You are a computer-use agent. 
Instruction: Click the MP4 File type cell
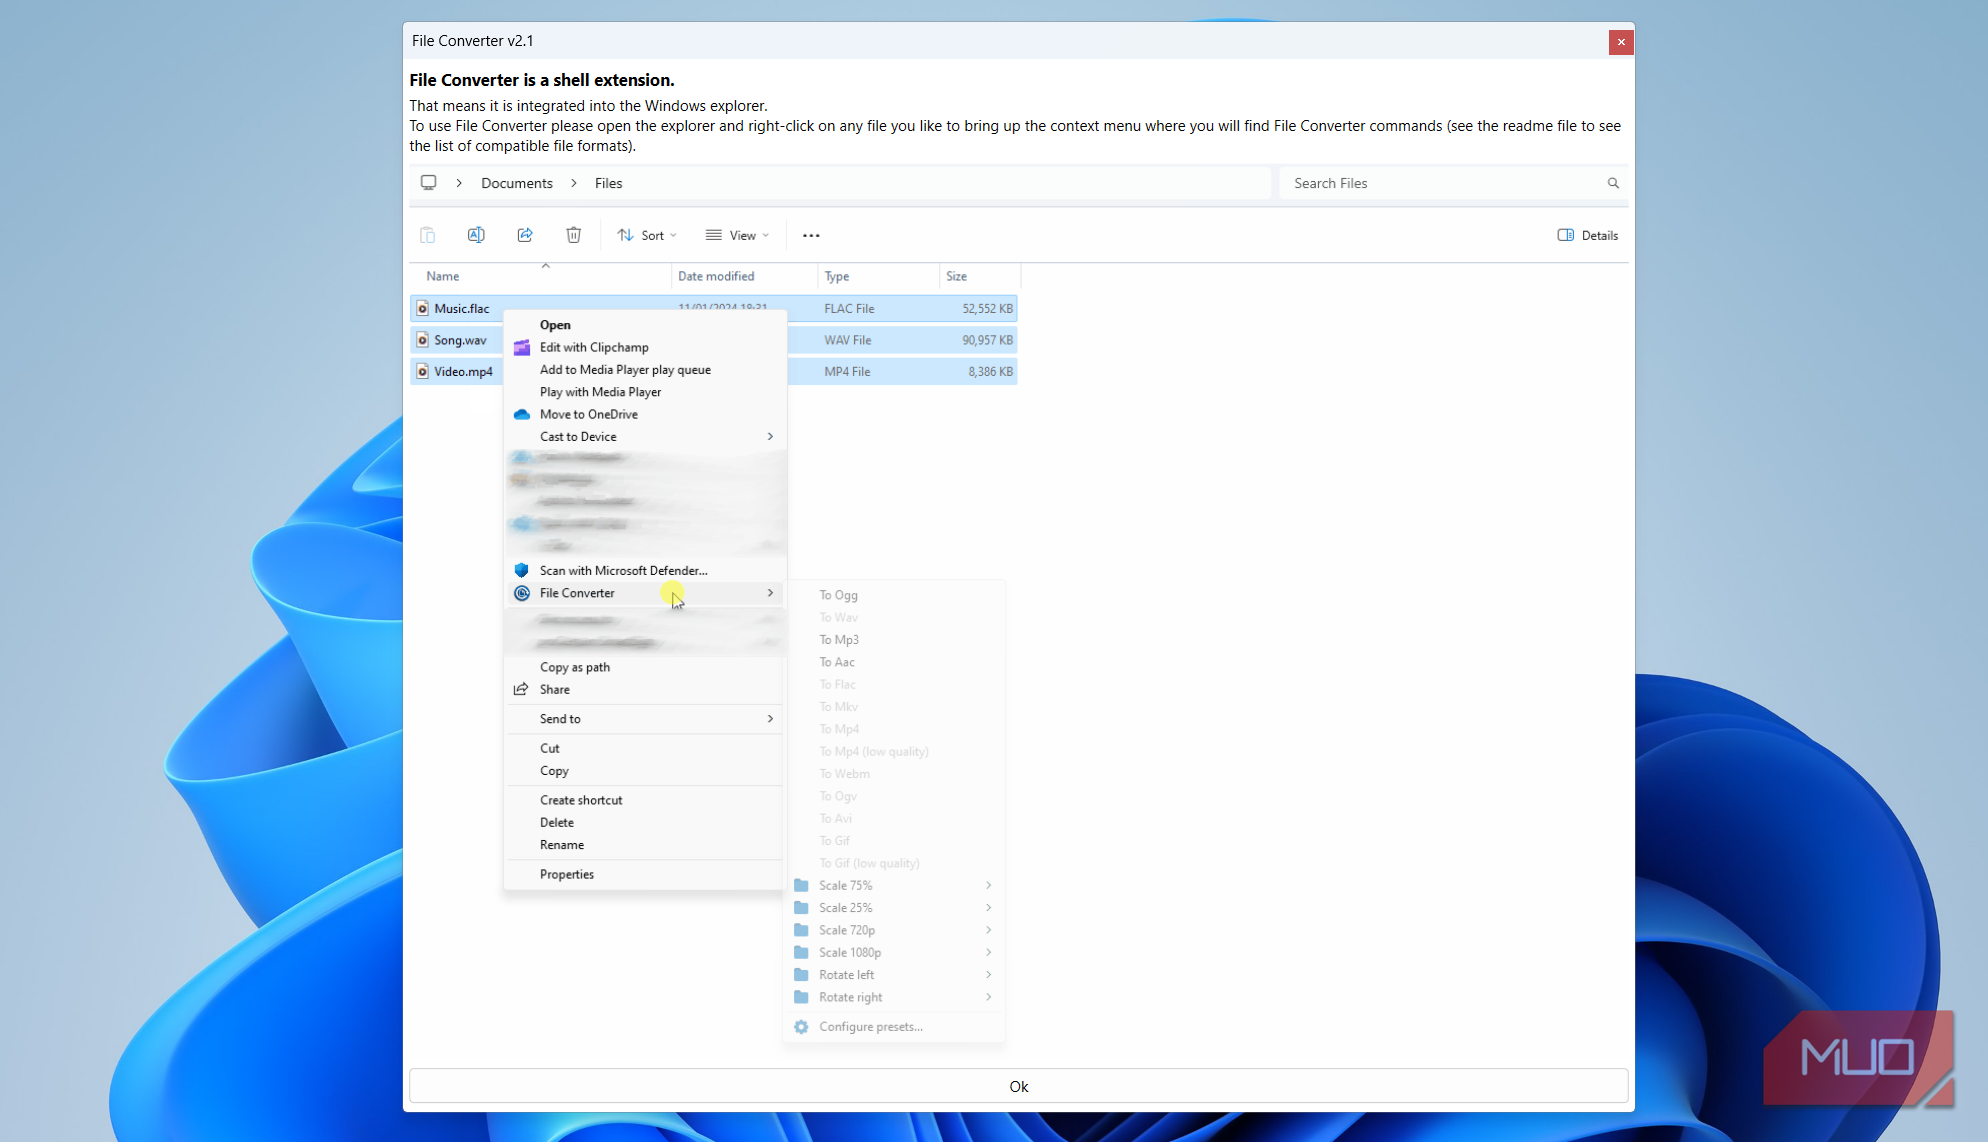click(847, 371)
